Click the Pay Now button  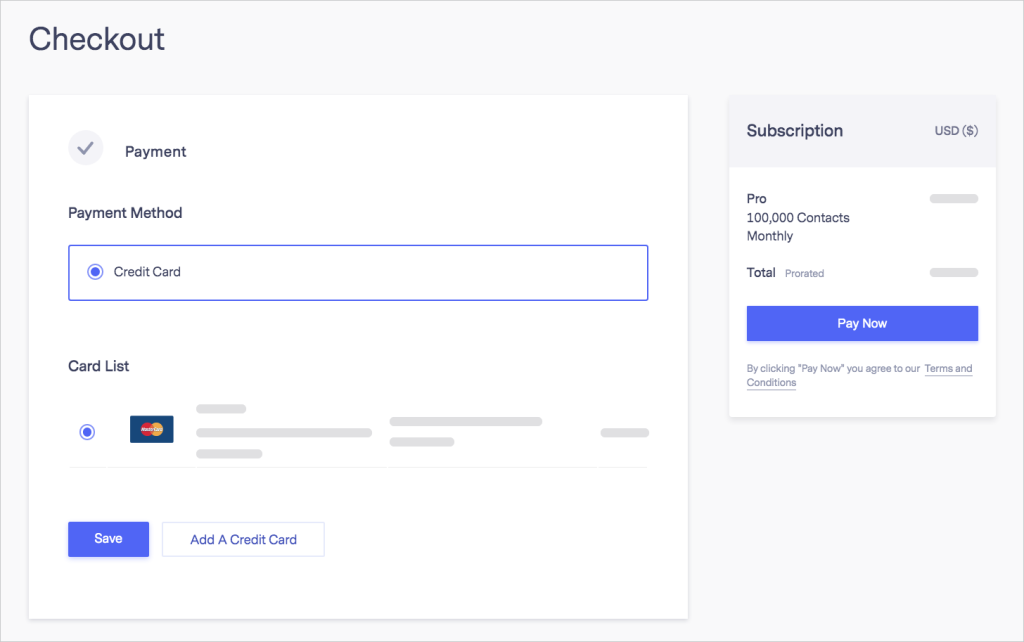[x=862, y=323]
